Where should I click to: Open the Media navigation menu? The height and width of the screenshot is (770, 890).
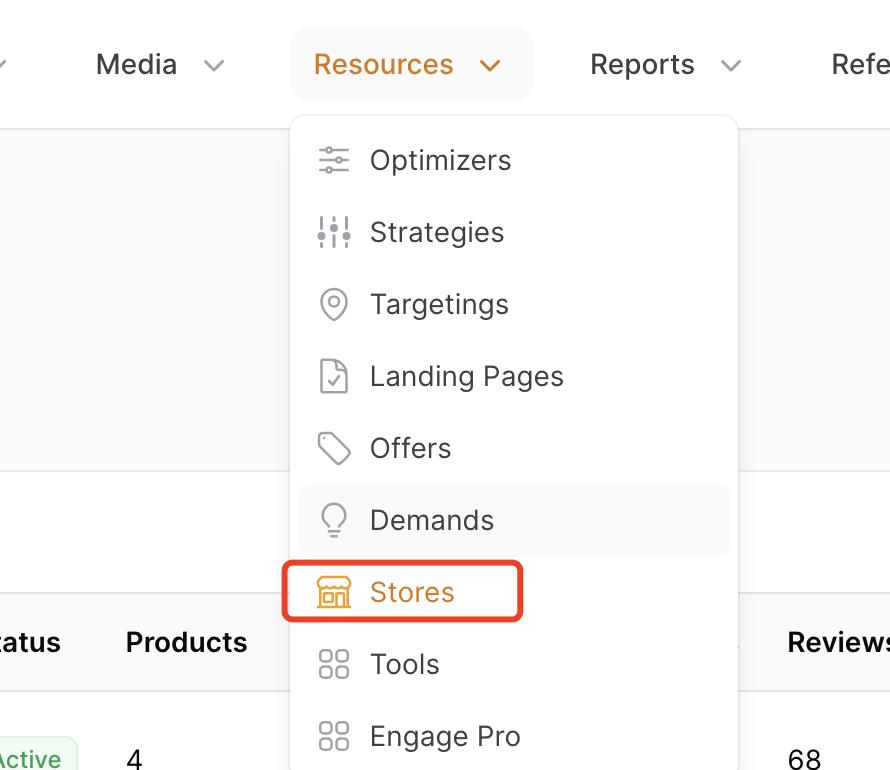point(136,65)
